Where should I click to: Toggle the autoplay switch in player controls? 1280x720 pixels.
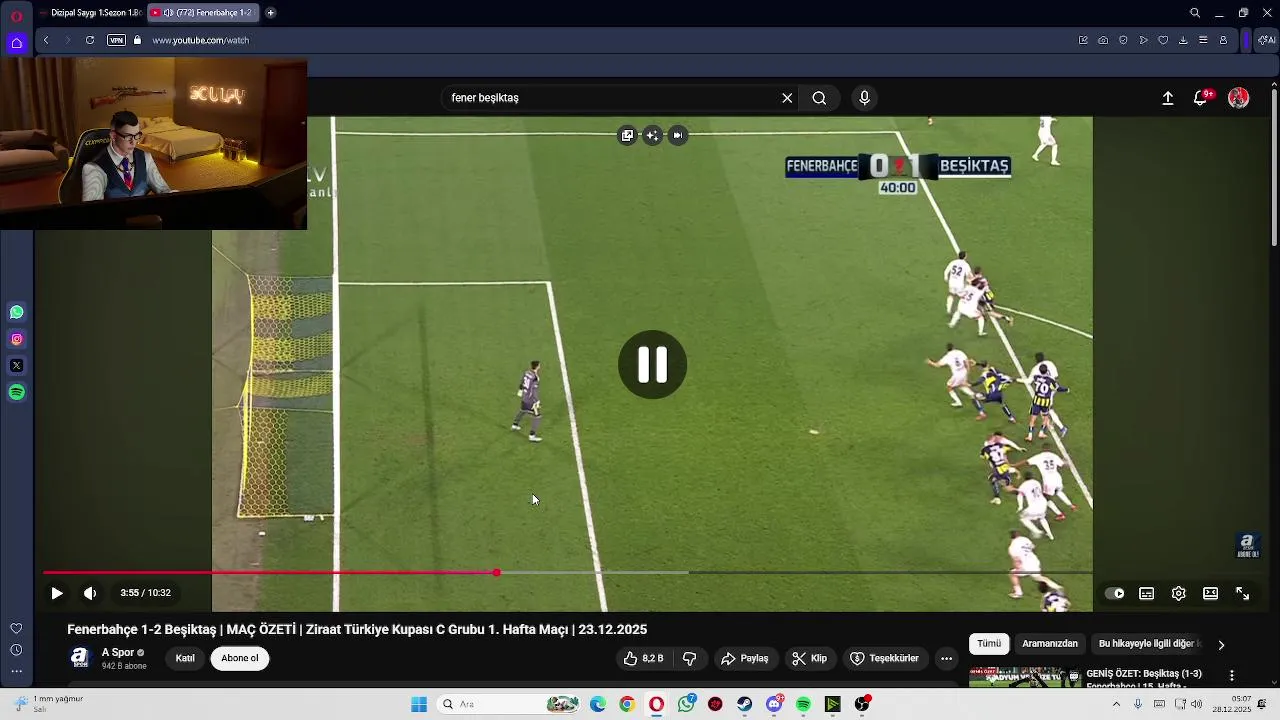click(x=1114, y=593)
